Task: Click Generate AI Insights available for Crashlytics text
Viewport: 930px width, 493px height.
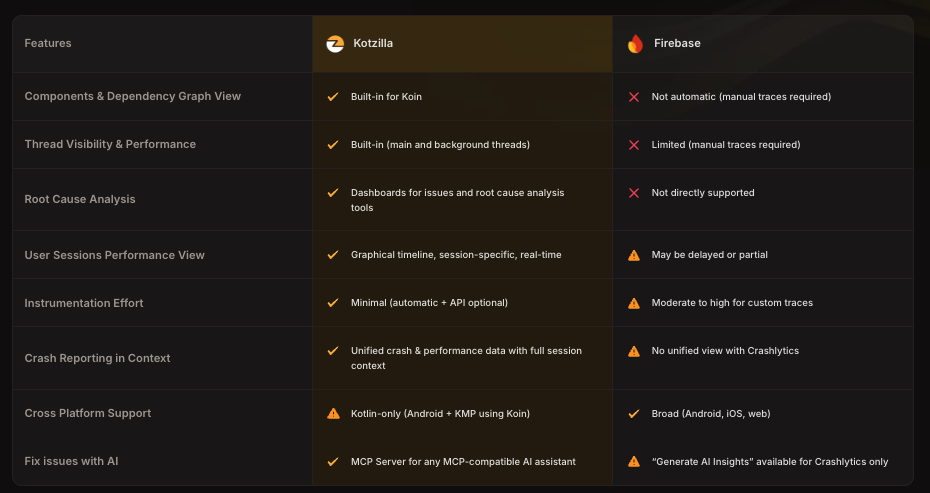Action: point(770,462)
